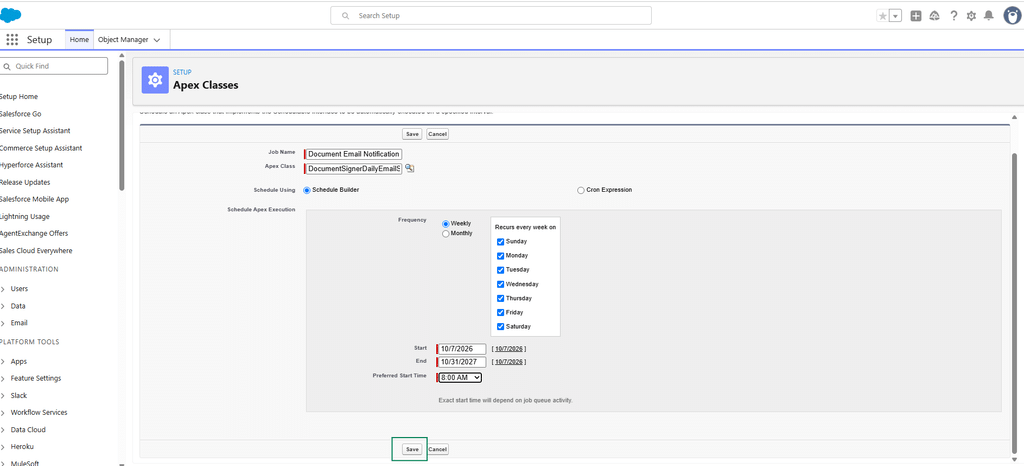Click the Quick Find input box
Screen dimensions: 1024x466
click(x=54, y=66)
